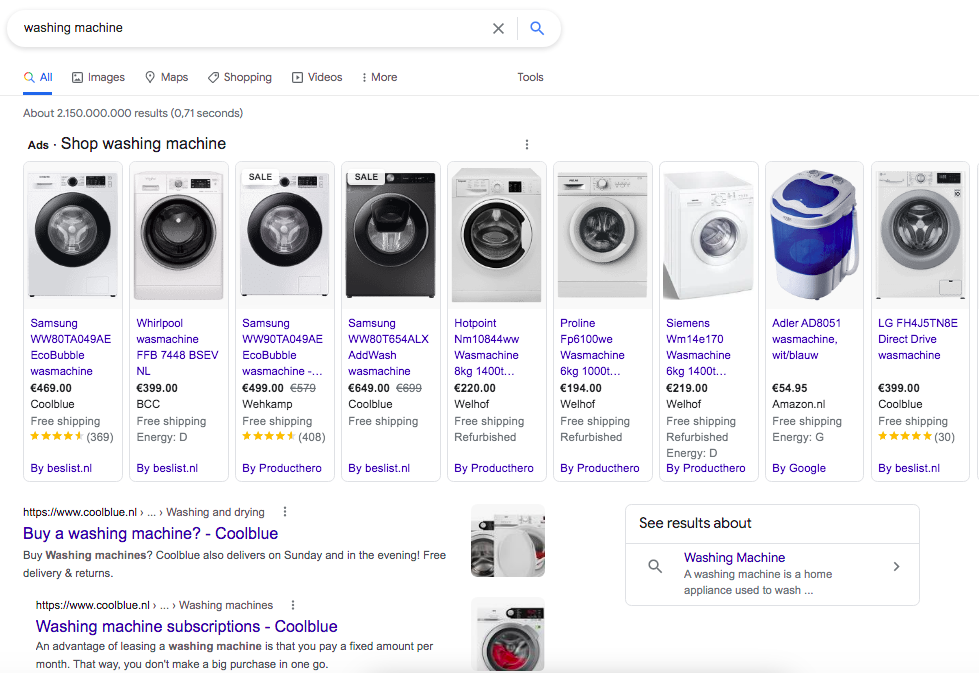Open 'By beslist.nl' under the €469.00 Samsung
979x673 pixels.
click(61, 468)
